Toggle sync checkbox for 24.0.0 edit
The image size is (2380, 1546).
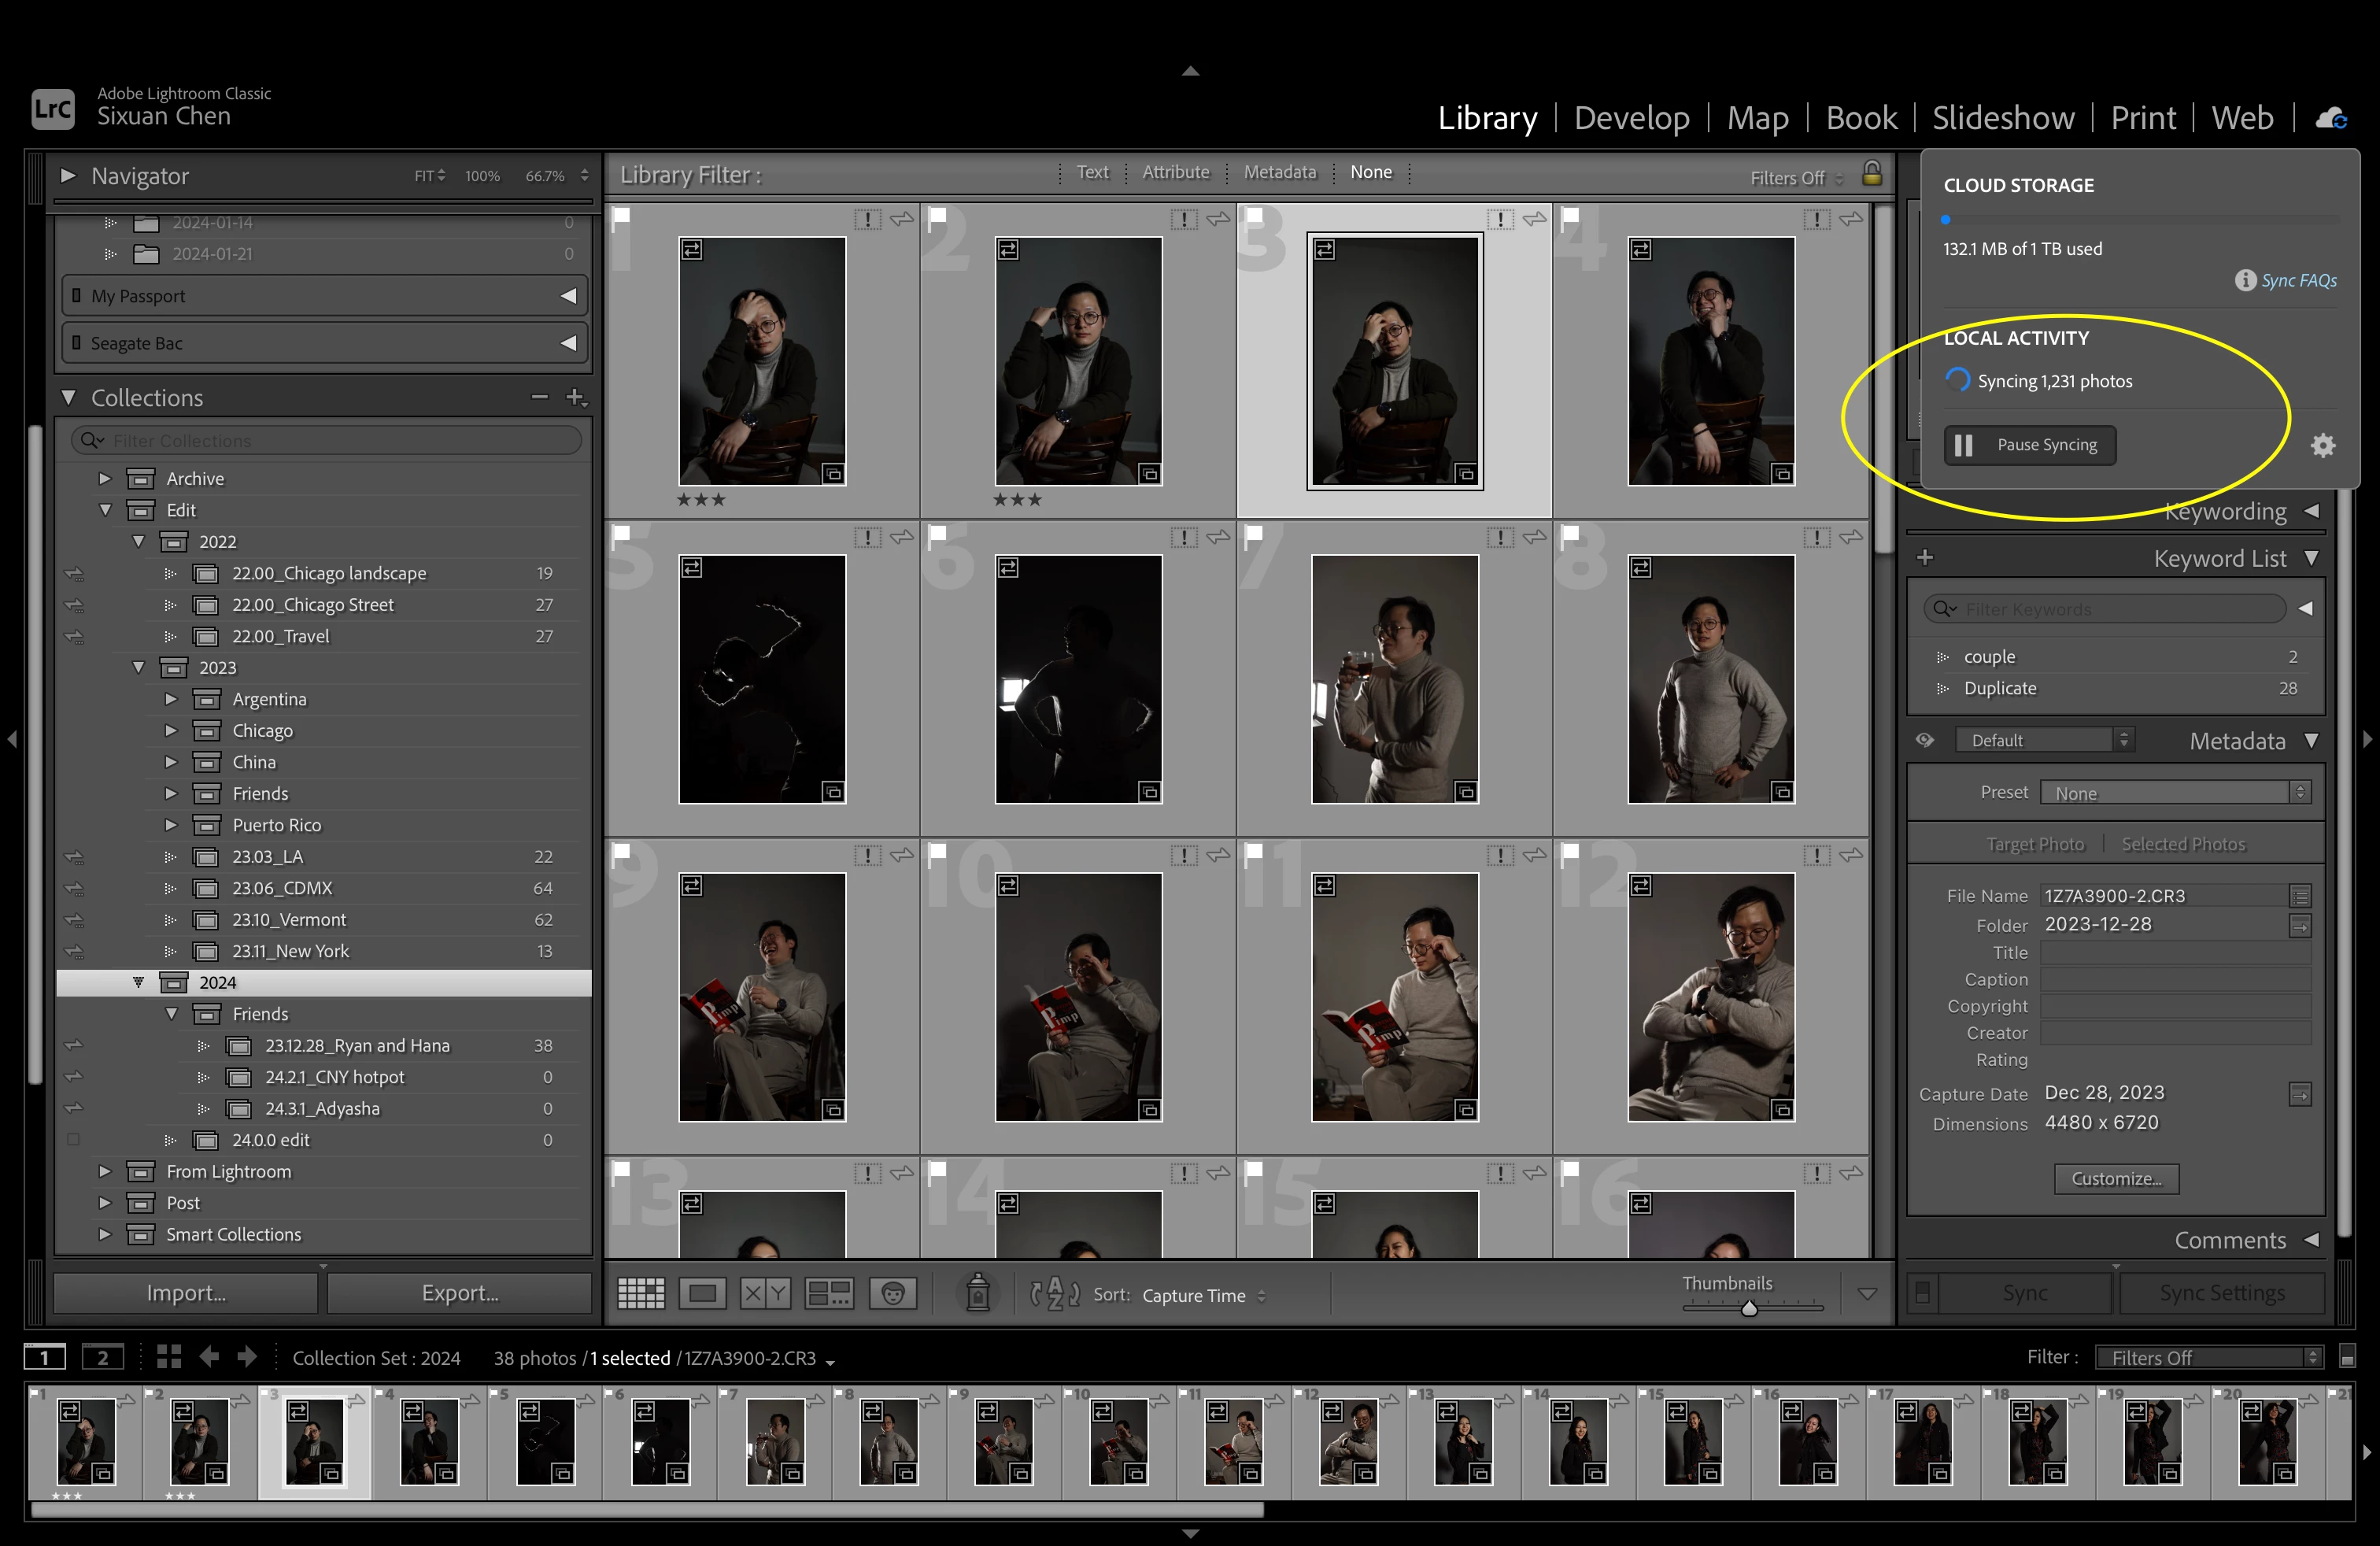tap(73, 1140)
